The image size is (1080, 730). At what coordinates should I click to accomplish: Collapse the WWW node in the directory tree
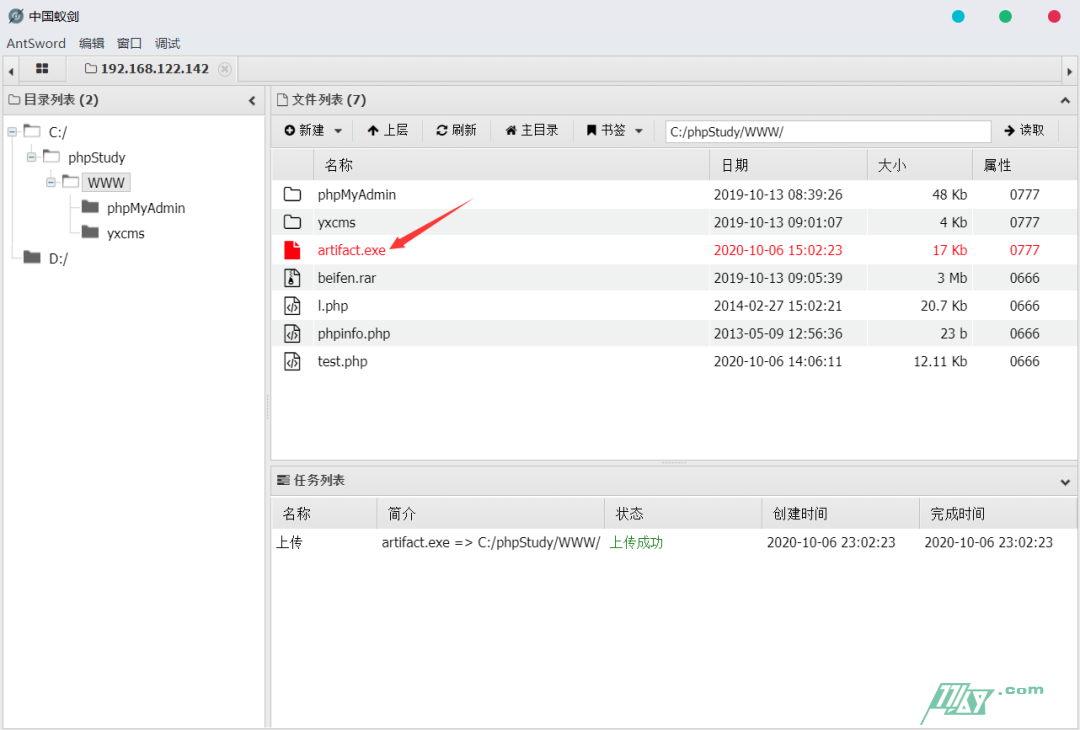(50, 182)
